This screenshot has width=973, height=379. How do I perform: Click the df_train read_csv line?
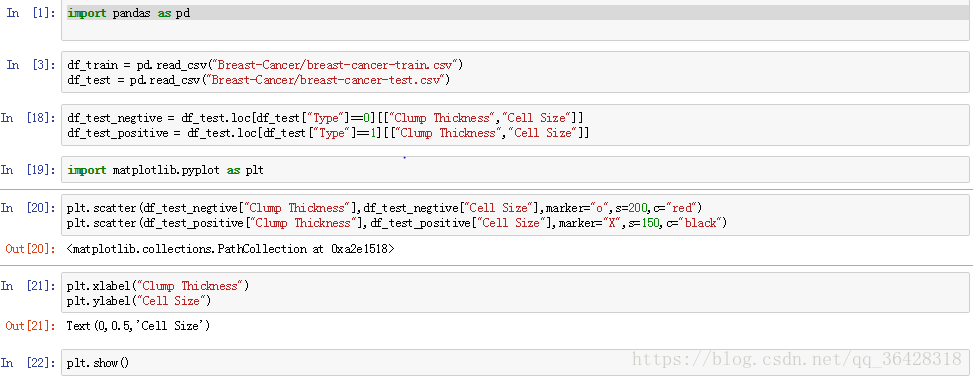point(266,65)
